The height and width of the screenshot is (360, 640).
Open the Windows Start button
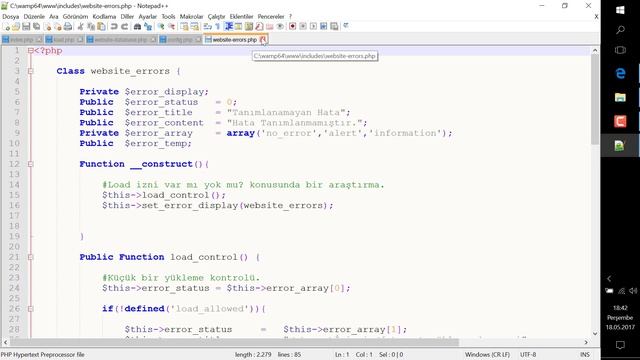[x=620, y=10]
